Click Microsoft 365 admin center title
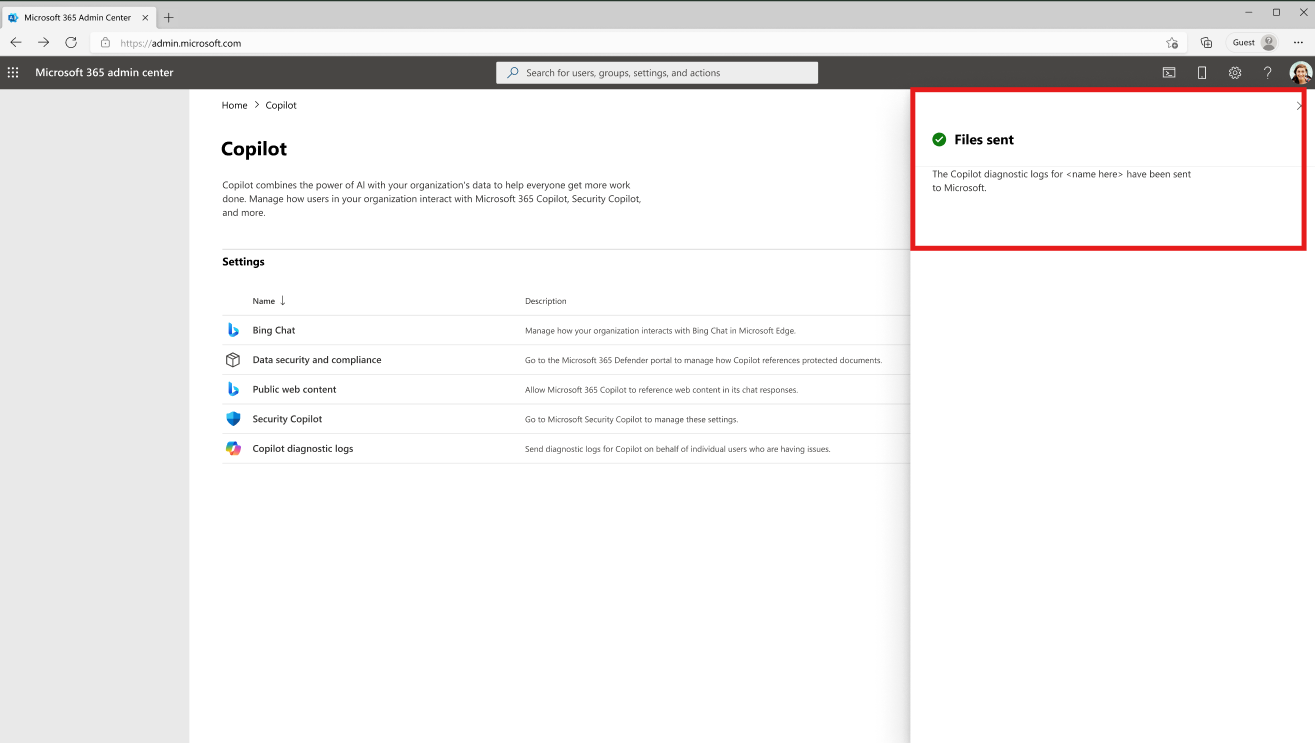The image size is (1315, 743). tap(104, 72)
